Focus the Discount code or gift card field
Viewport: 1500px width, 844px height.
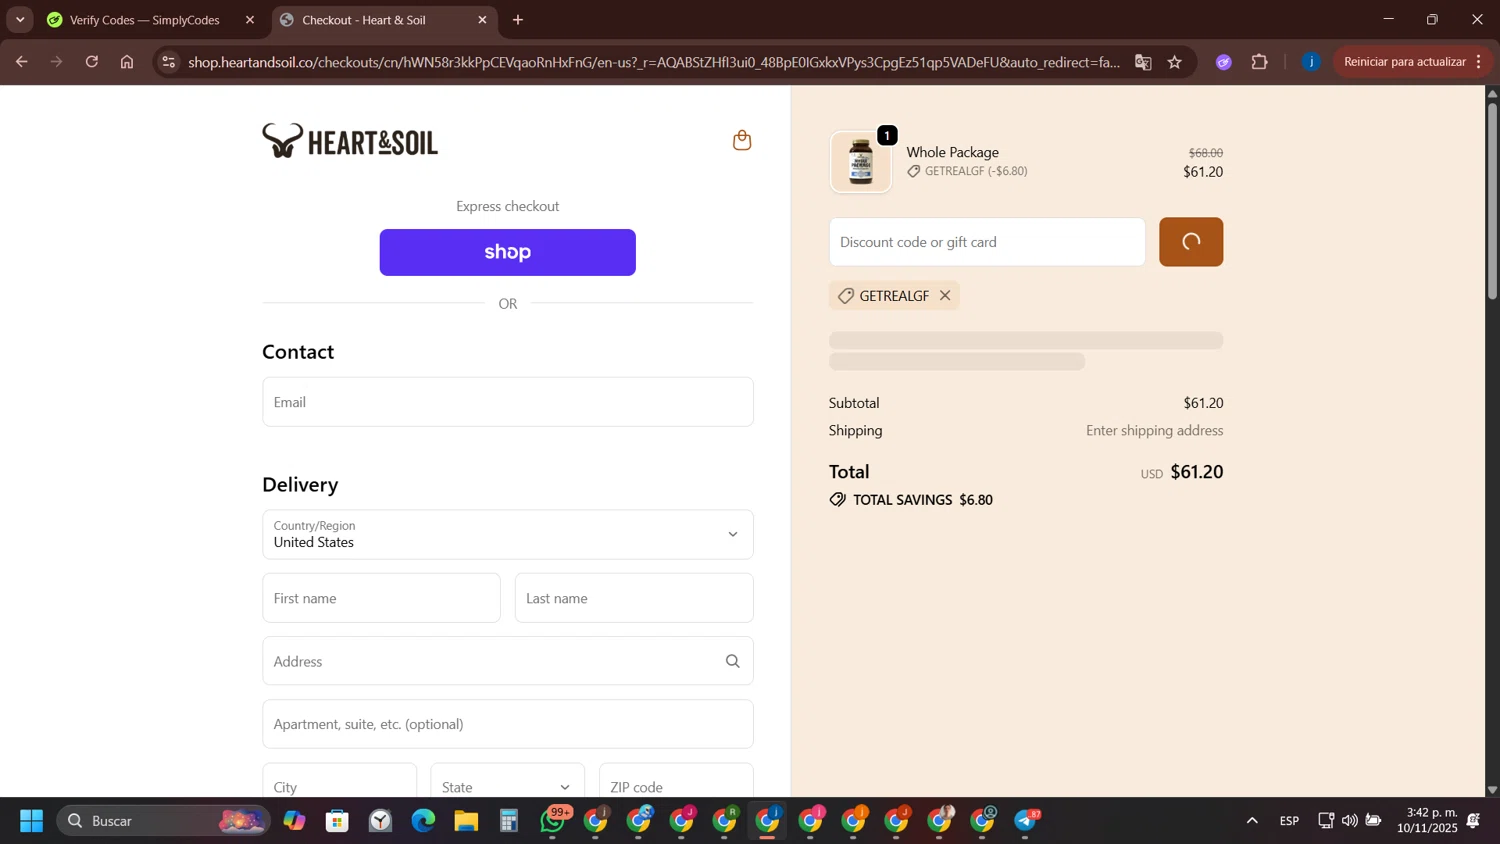987,242
